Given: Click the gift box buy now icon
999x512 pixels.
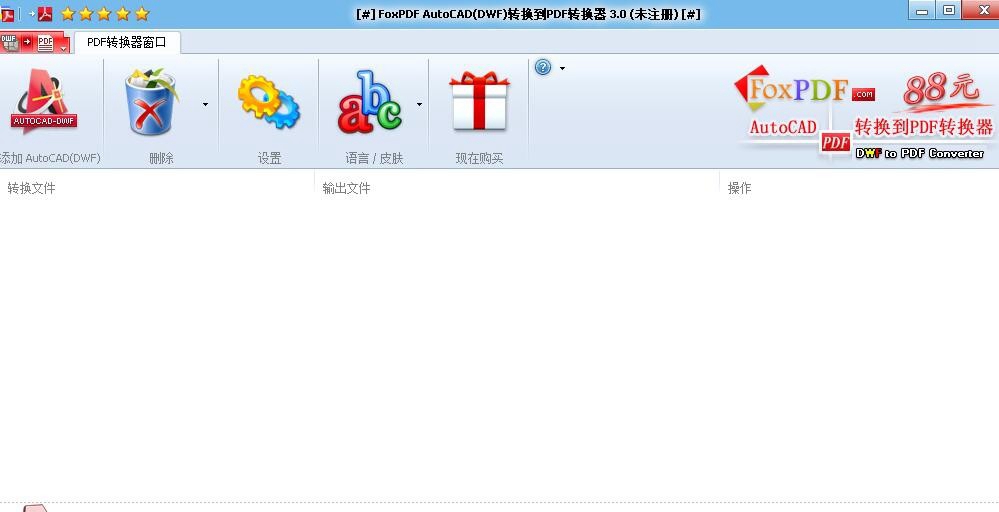Looking at the screenshot, I should coord(479,102).
